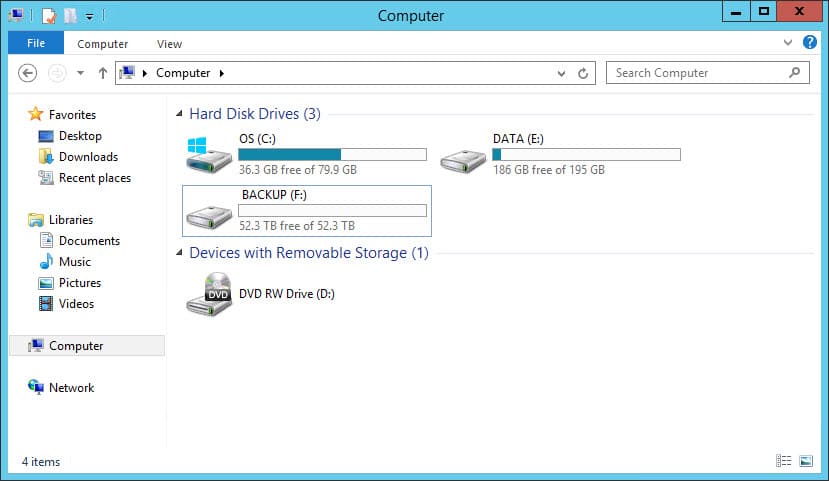The width and height of the screenshot is (829, 481).
Task: Click the Forward navigation arrow
Action: point(57,72)
